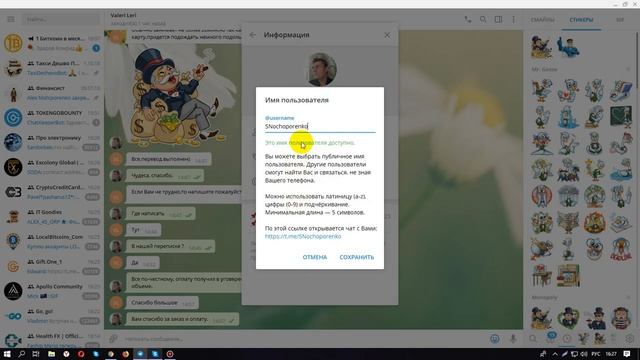Screen dimensions: 640x360
Task: Open the Go, go! chat
Action: tap(52, 316)
